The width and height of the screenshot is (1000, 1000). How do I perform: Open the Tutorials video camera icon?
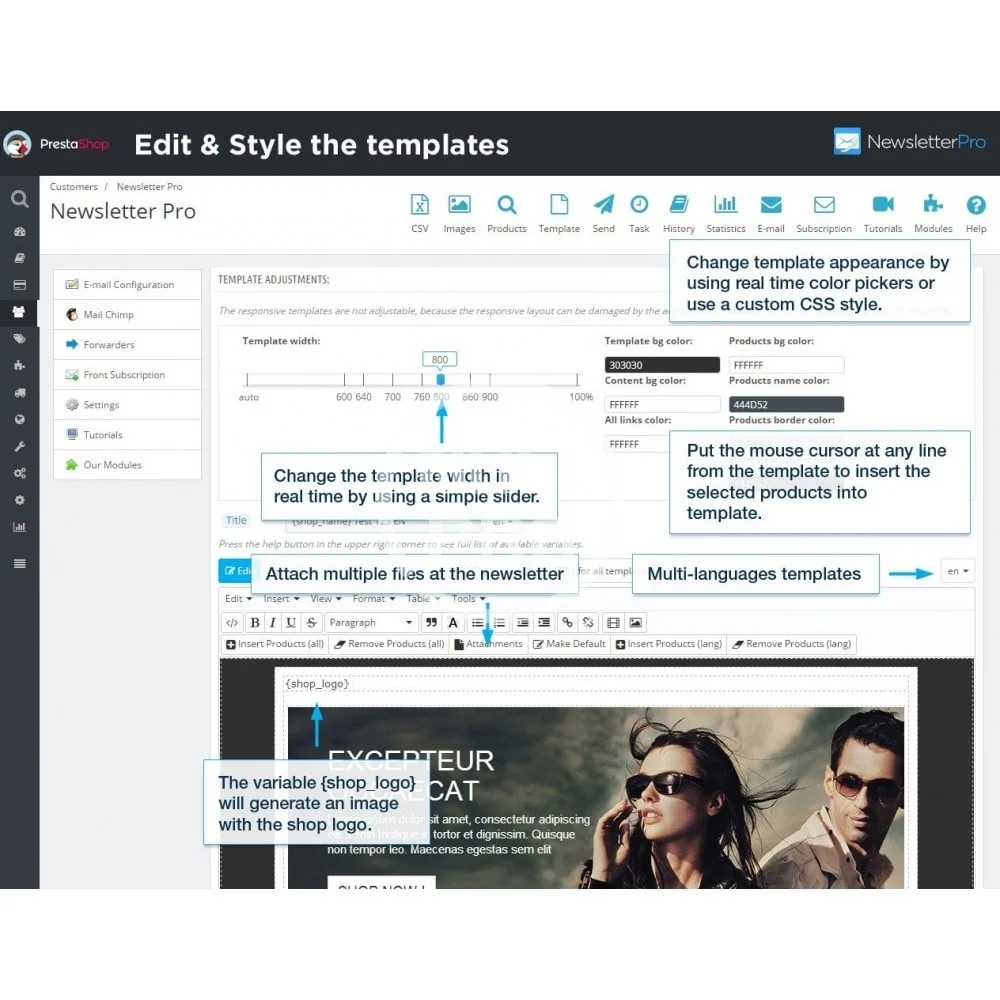point(882,206)
